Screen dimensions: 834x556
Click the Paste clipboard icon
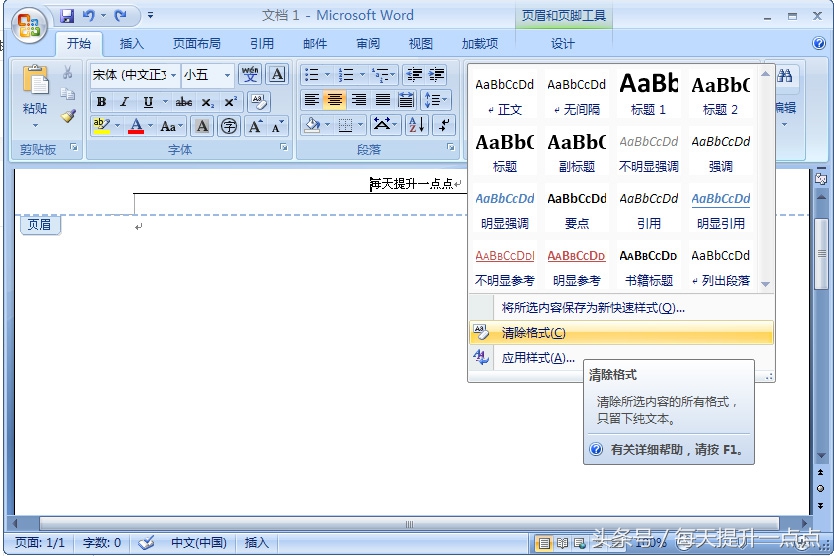tap(35, 81)
